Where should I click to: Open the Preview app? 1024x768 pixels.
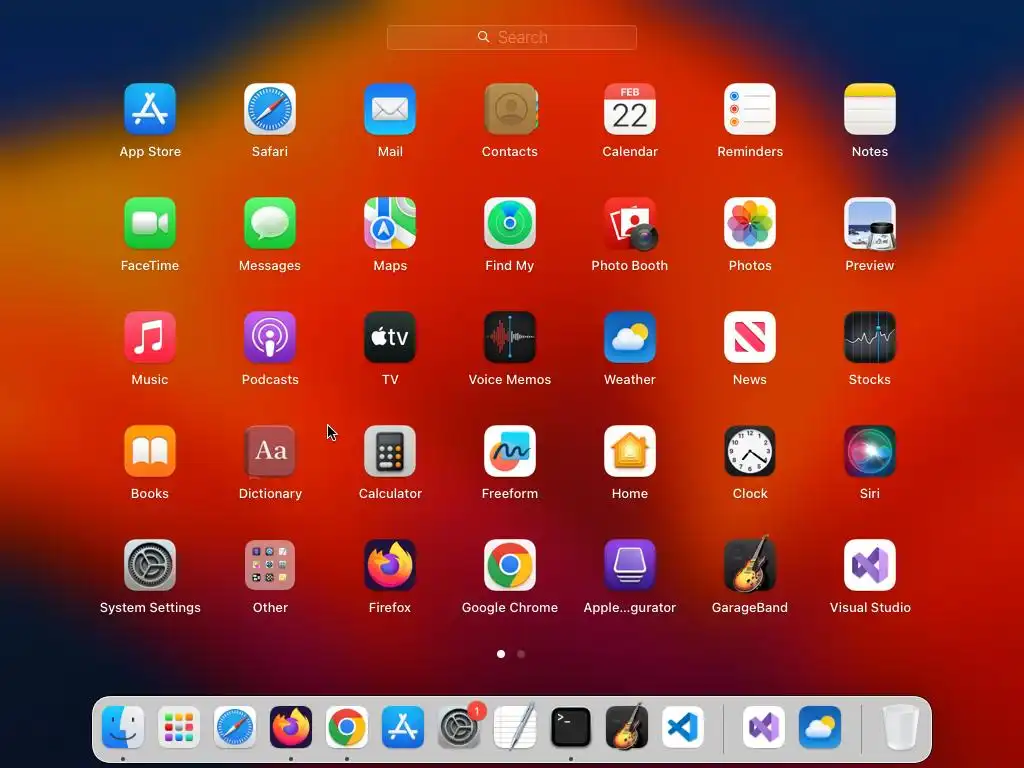(x=870, y=223)
